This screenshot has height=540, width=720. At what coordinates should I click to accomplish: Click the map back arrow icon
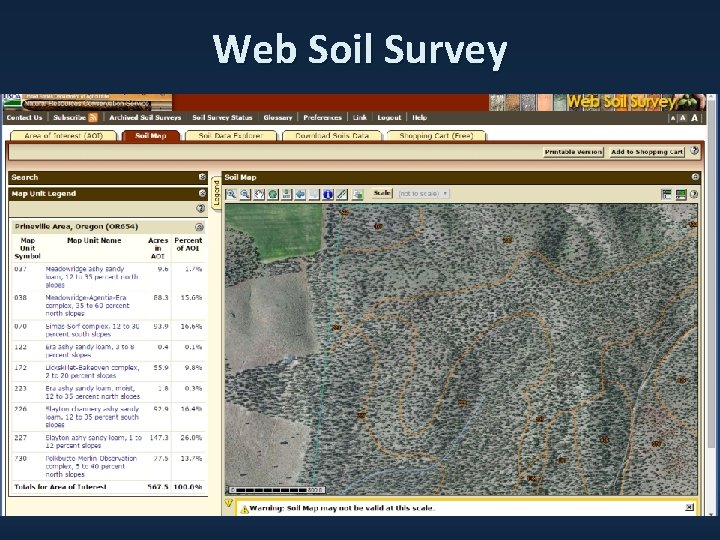pos(300,194)
